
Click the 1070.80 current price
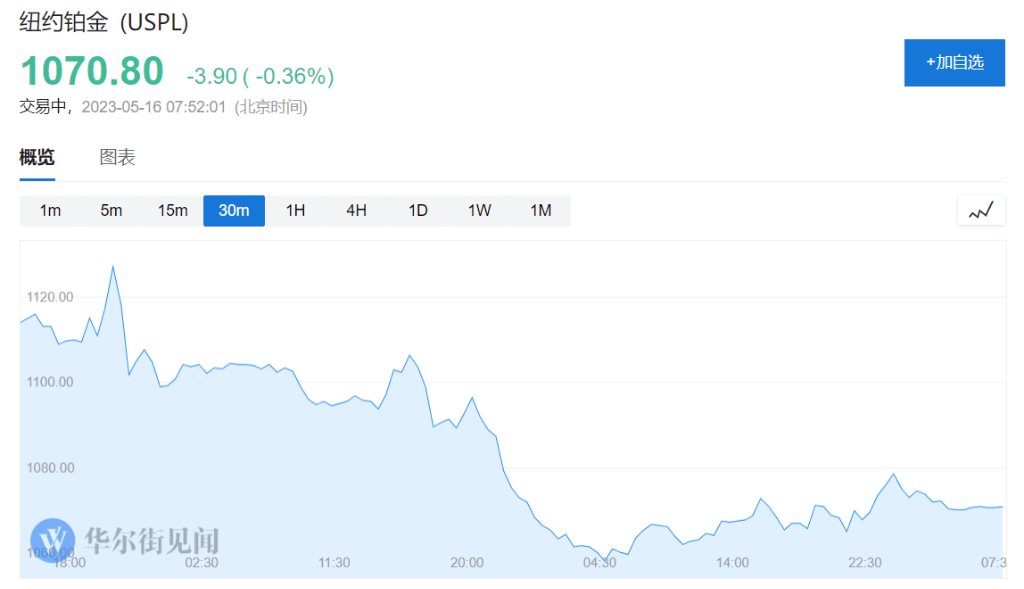pyautogui.click(x=92, y=71)
